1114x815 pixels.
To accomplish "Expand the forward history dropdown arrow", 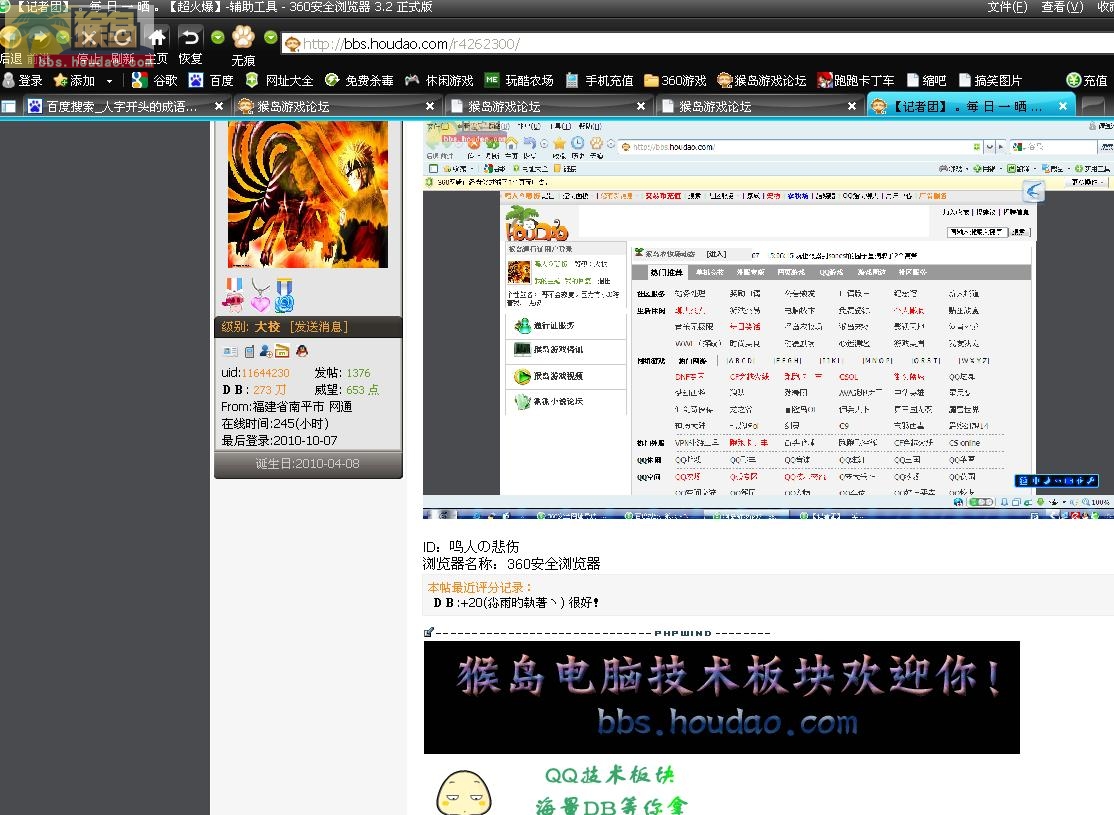I will tap(63, 37).
